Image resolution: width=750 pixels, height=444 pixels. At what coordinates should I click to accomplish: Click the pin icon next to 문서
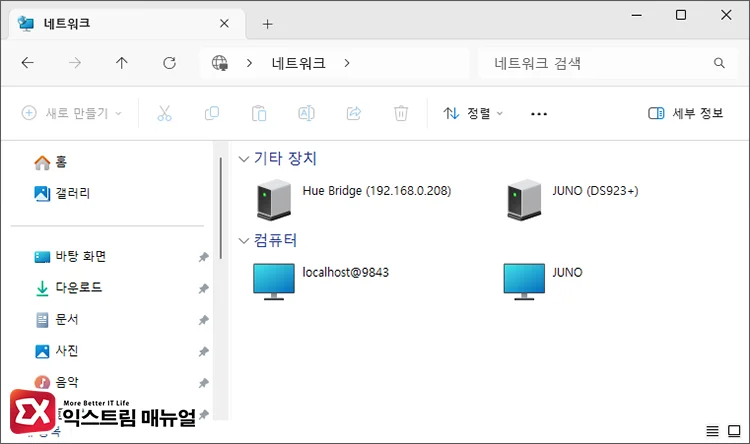(203, 320)
